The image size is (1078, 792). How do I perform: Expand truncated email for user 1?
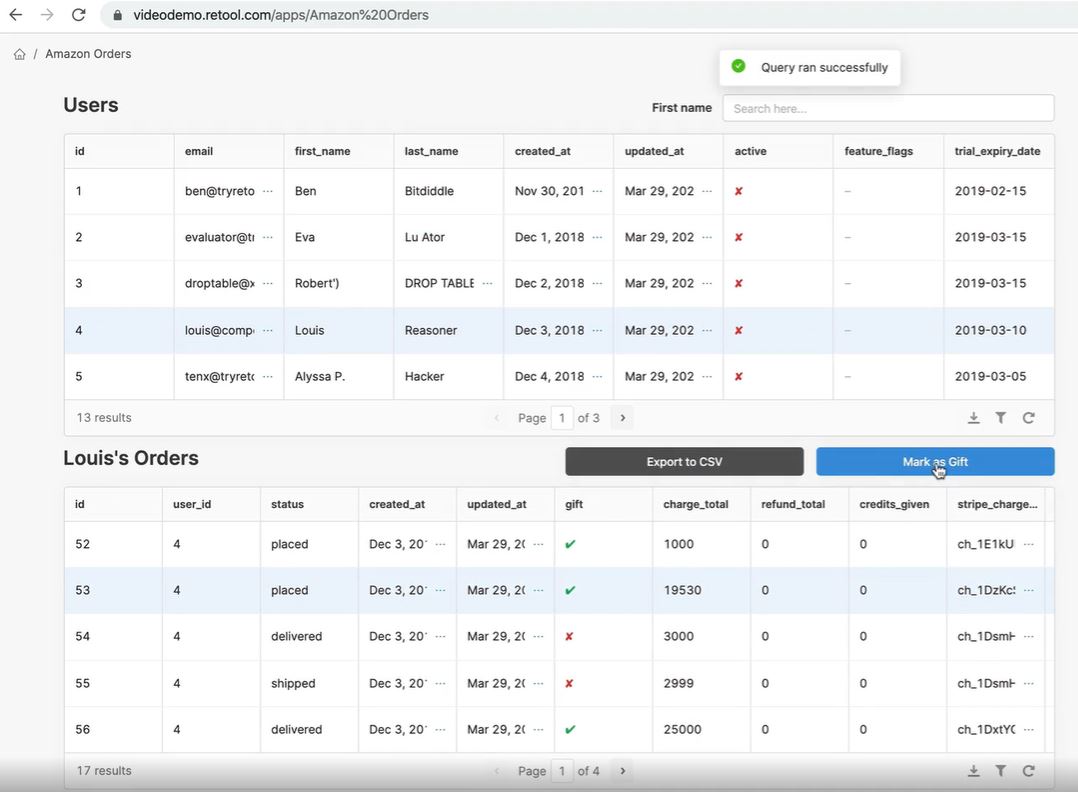pos(267,191)
